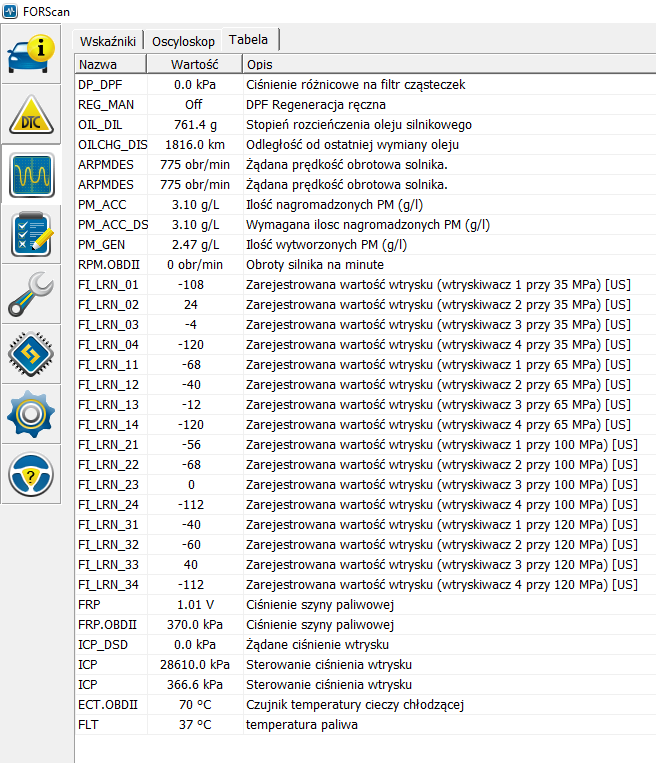Switch to the Oscyloskop tab
The image size is (656, 763).
[183, 41]
